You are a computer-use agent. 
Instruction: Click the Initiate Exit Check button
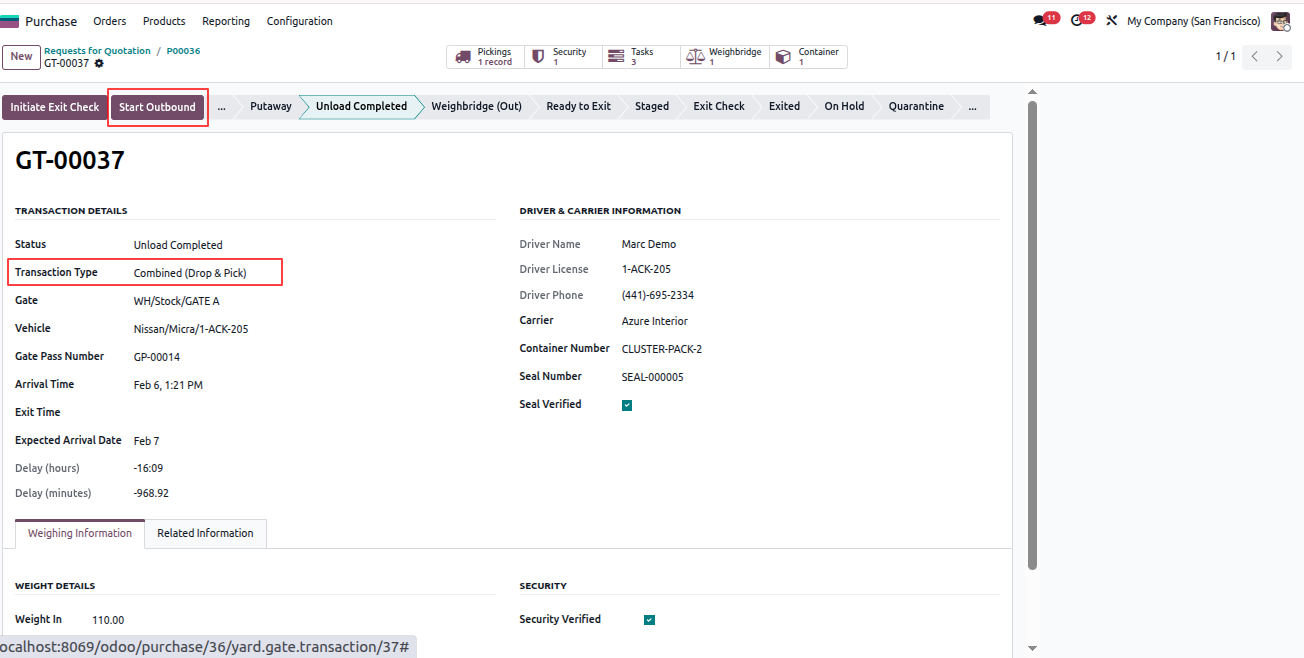[55, 107]
